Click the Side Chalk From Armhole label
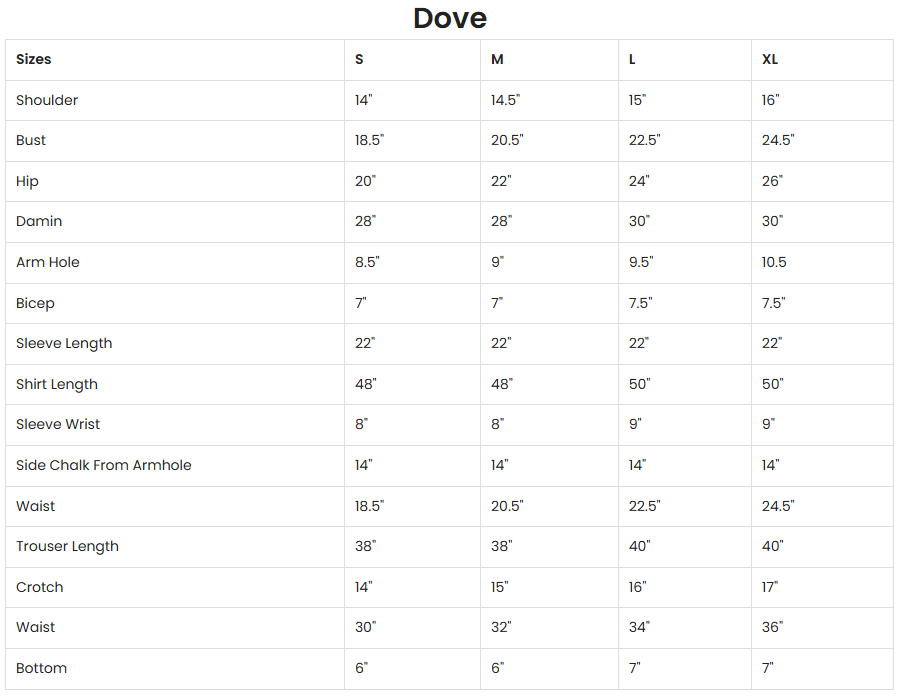 coord(104,465)
